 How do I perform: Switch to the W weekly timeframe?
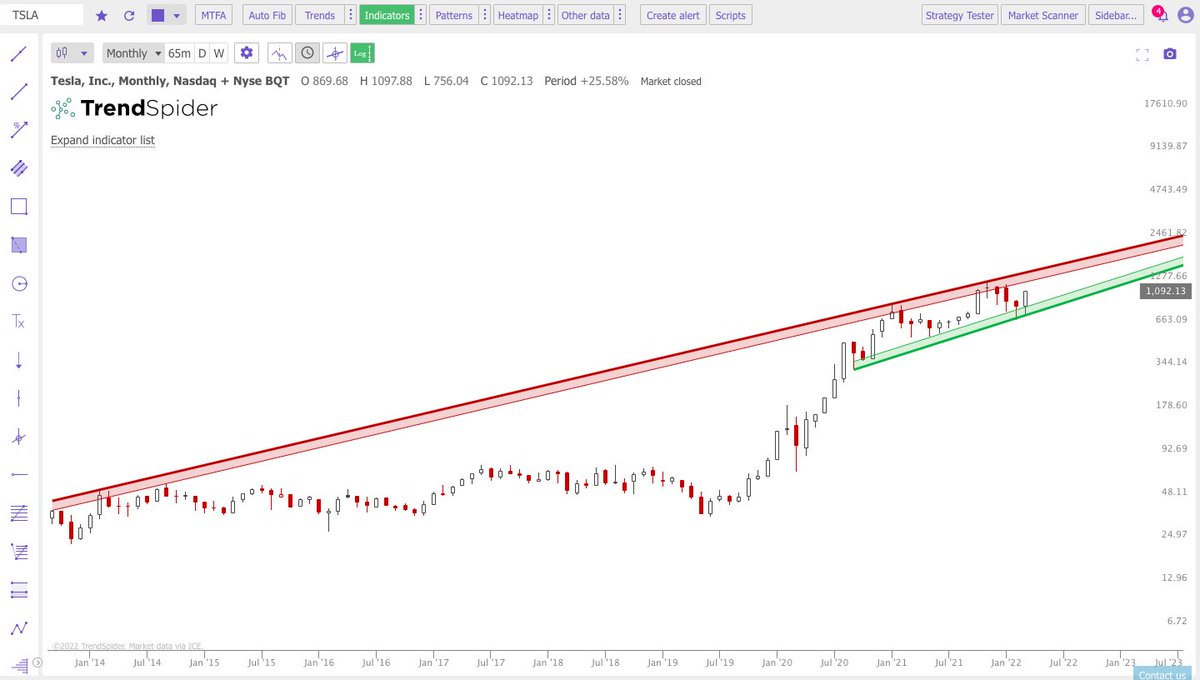click(219, 53)
